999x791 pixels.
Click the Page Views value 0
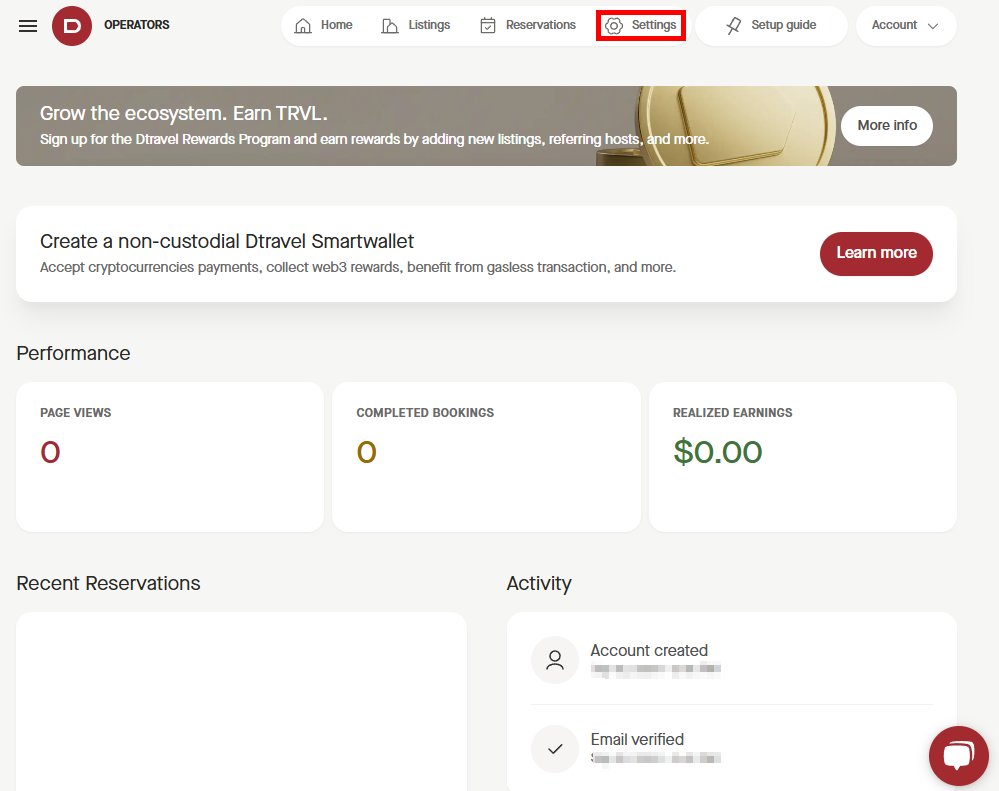pos(50,452)
